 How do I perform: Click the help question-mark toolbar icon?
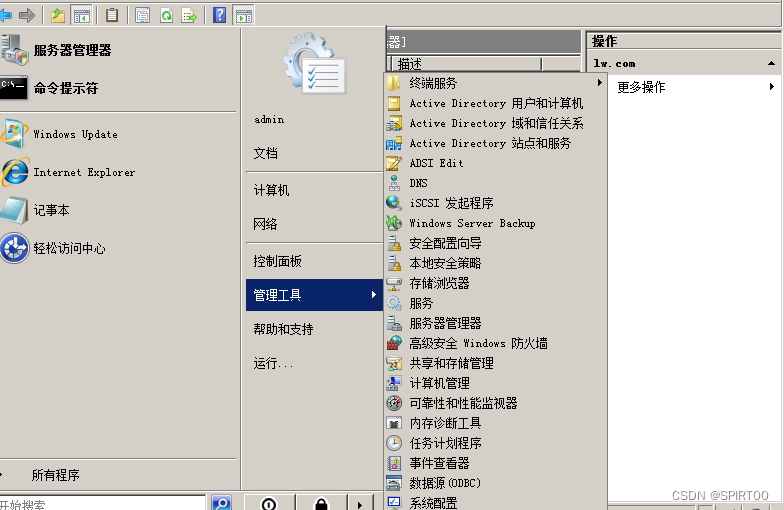click(x=220, y=16)
